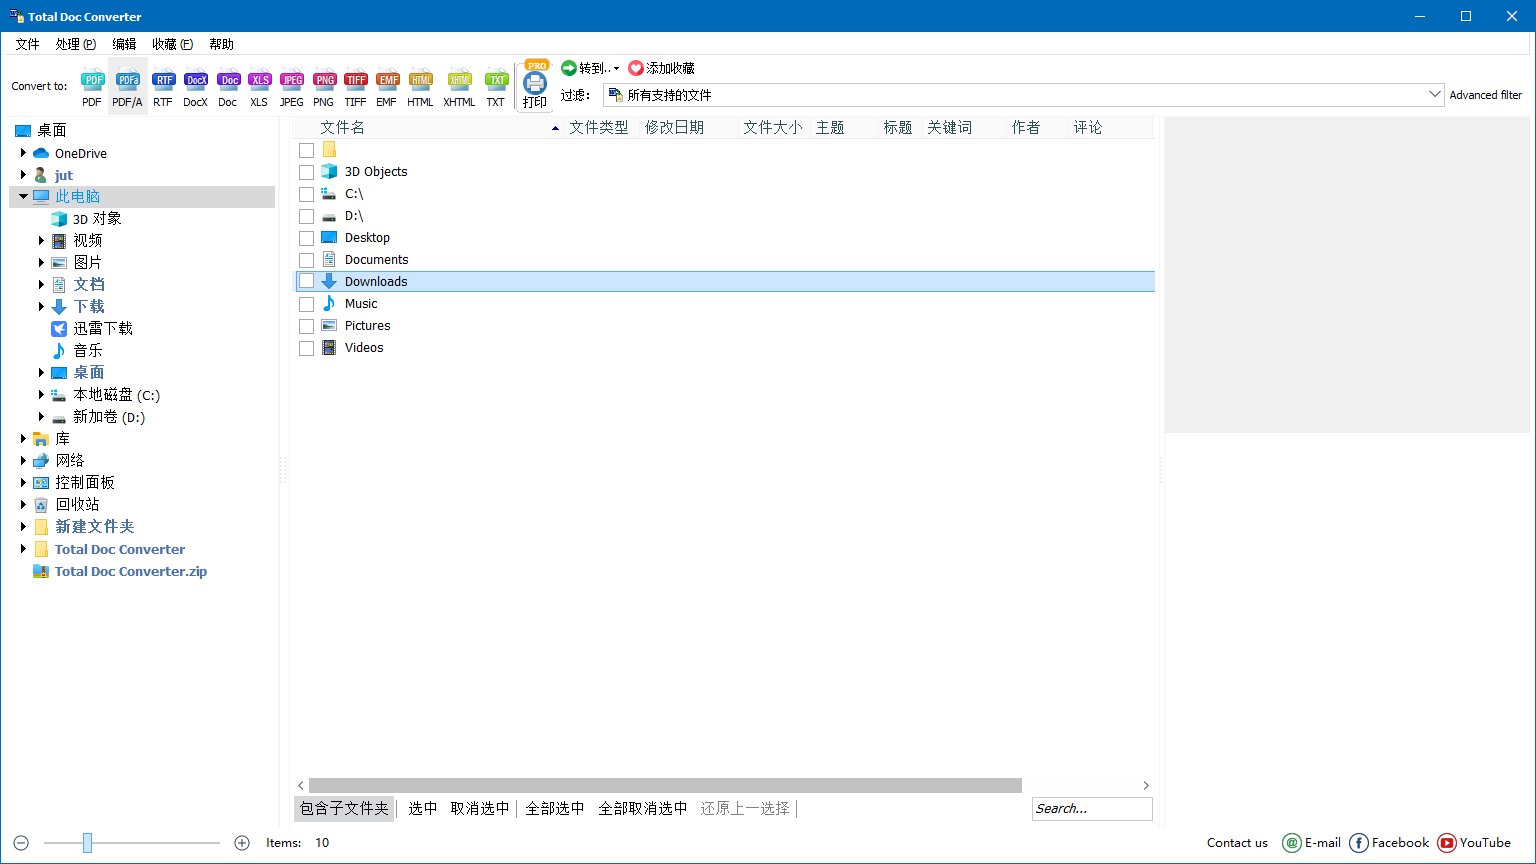The width and height of the screenshot is (1536, 864).
Task: Open the 转到 dropdown arrow
Action: (x=616, y=68)
